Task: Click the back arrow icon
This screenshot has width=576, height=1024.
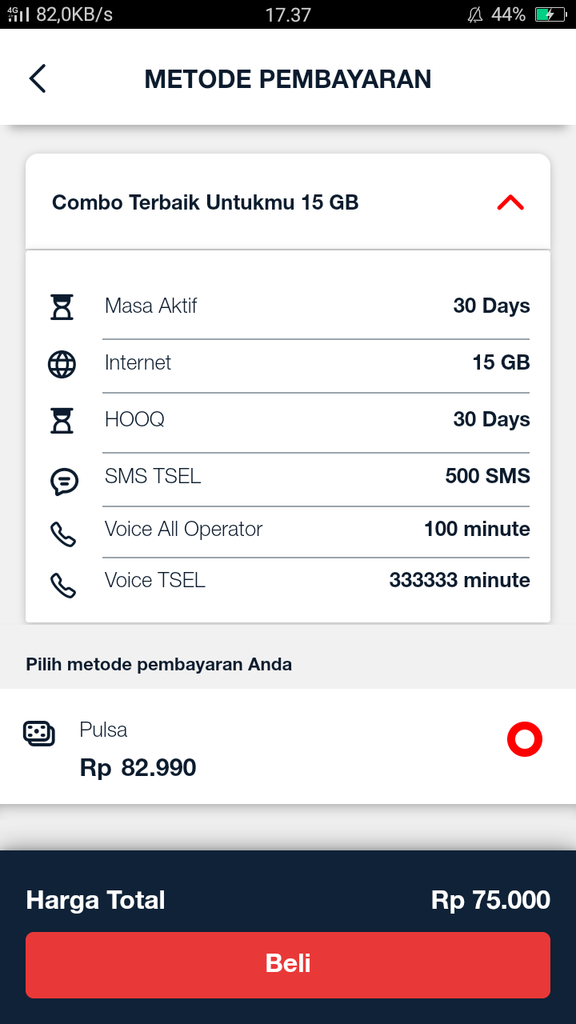Action: click(38, 77)
